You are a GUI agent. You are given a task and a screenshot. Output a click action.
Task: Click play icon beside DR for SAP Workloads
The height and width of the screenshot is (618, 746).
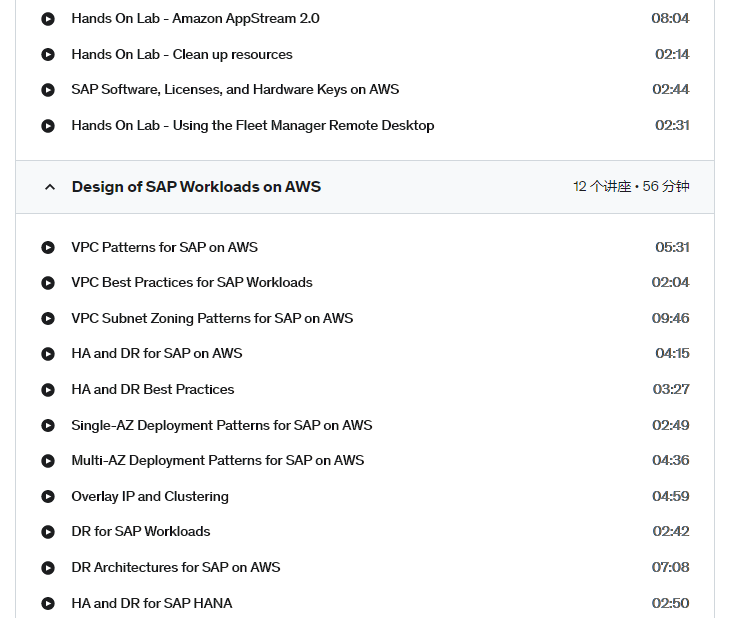click(x=48, y=531)
